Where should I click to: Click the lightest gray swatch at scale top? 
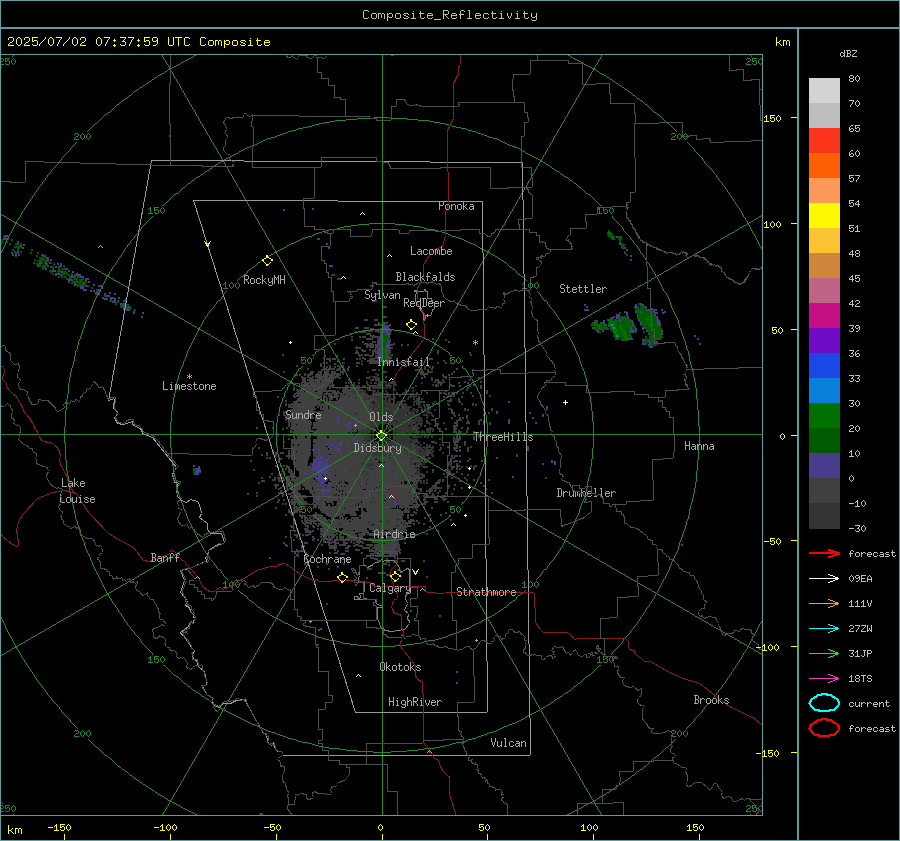824,91
